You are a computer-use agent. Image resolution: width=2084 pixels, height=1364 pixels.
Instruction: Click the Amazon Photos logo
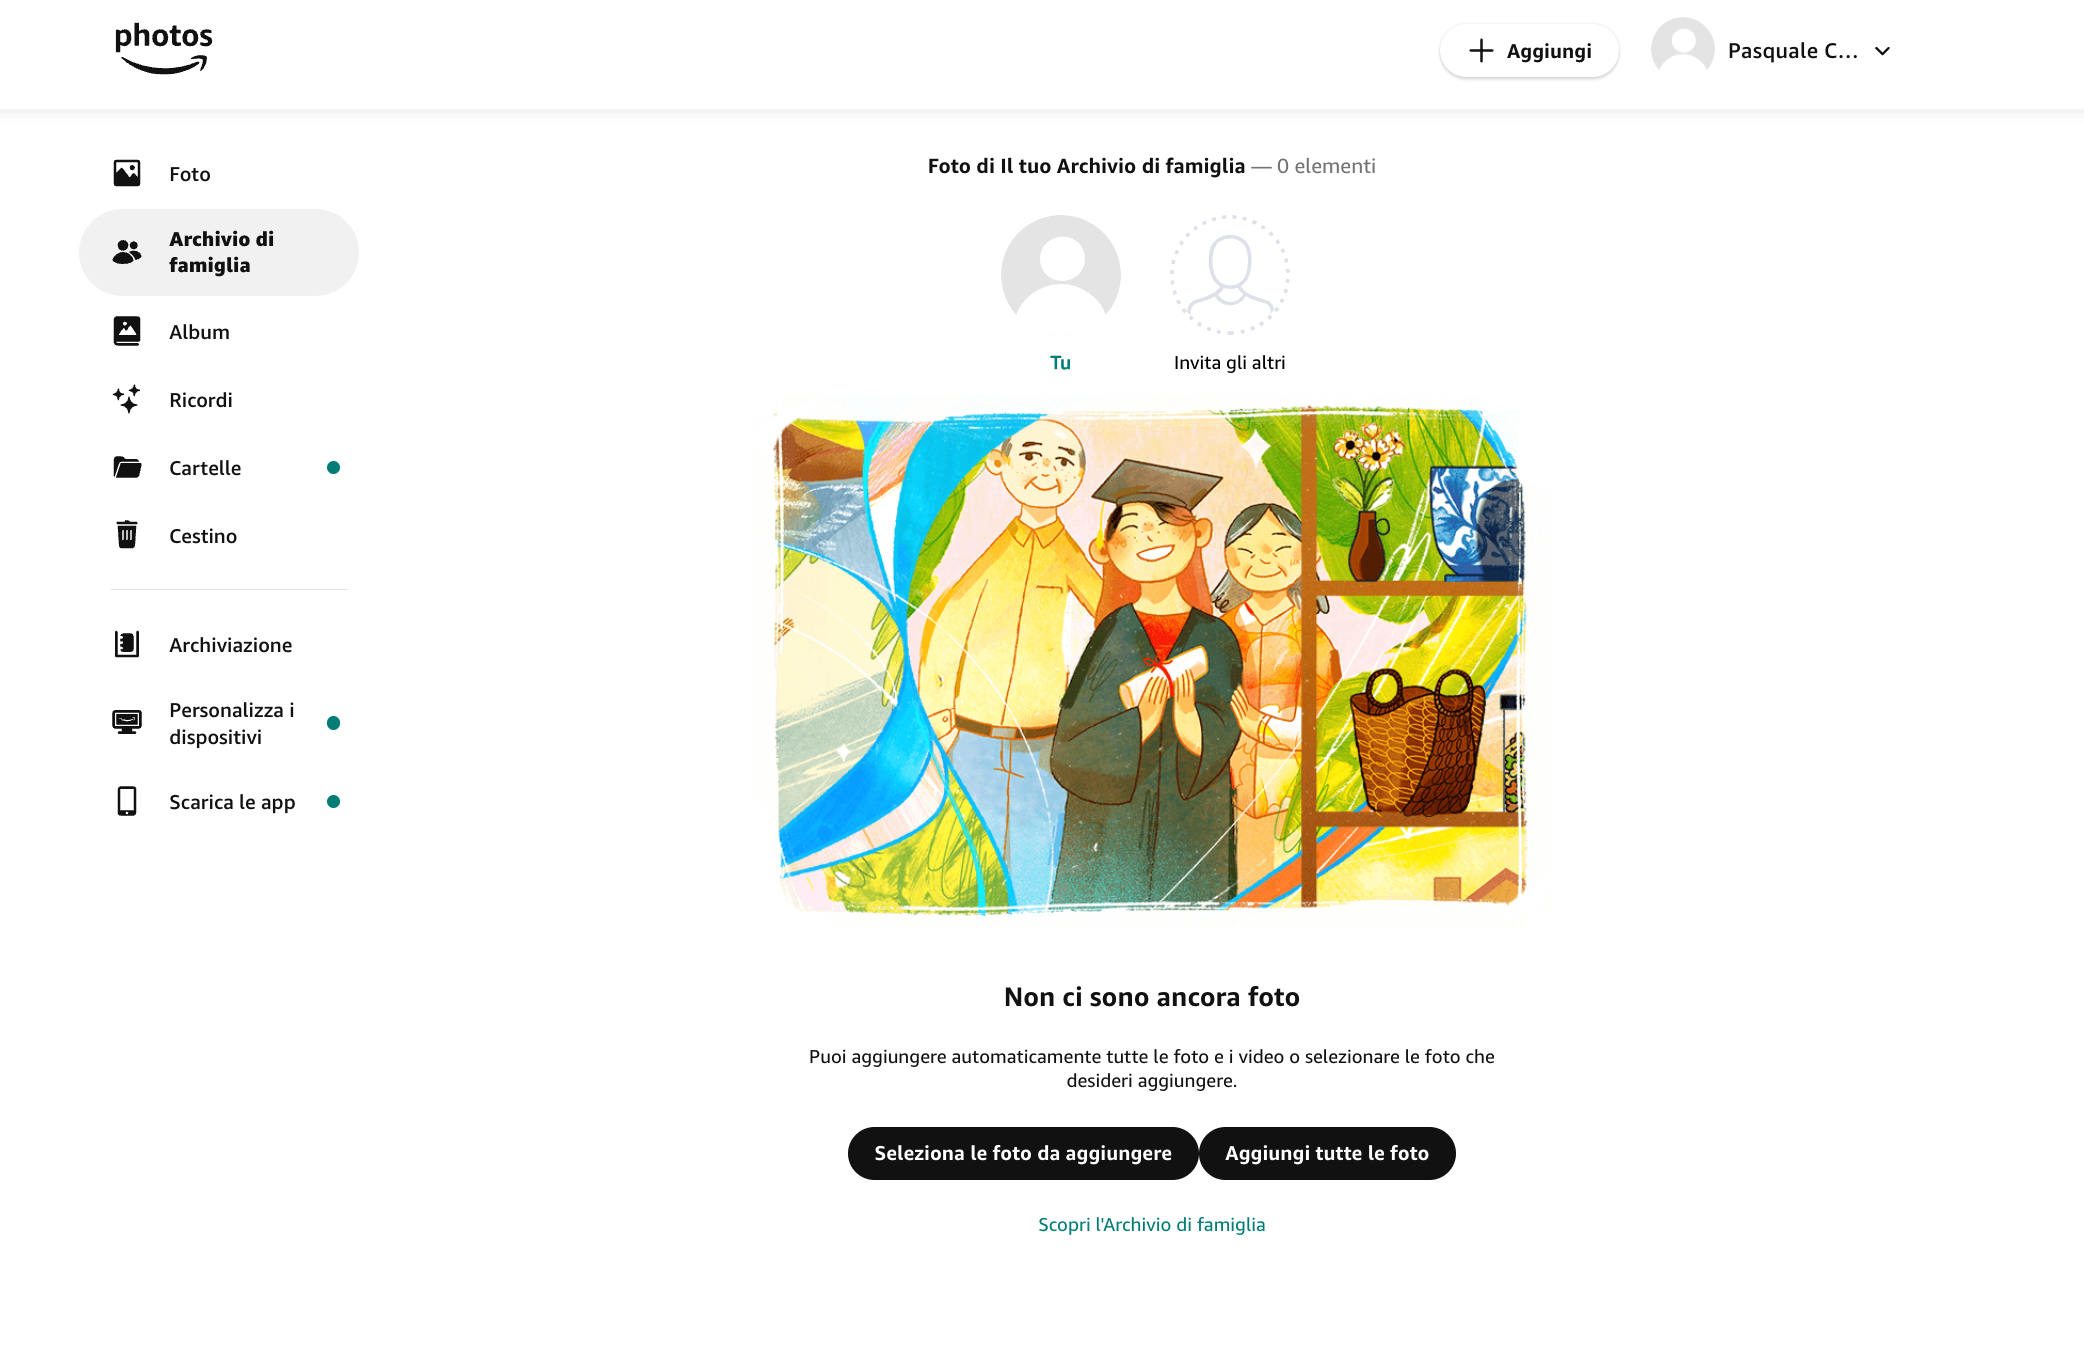coord(164,50)
